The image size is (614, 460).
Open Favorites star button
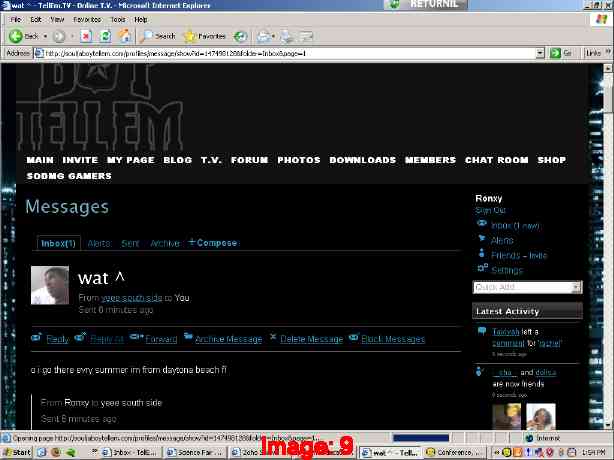click(205, 36)
